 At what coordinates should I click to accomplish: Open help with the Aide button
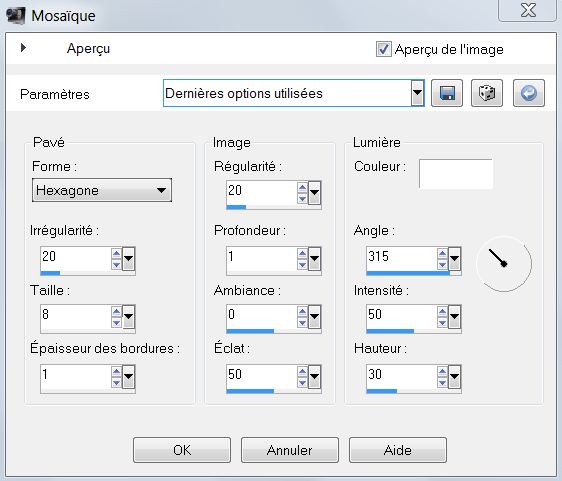pos(397,450)
